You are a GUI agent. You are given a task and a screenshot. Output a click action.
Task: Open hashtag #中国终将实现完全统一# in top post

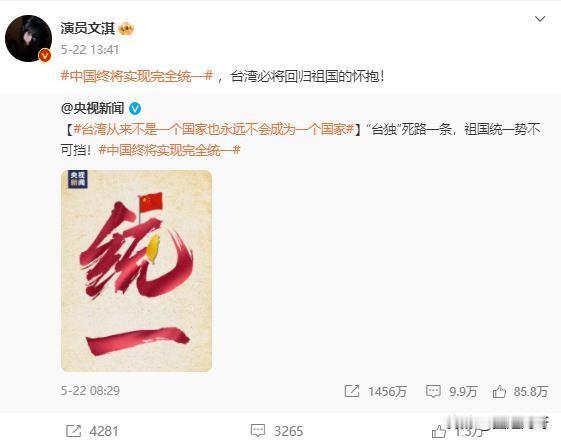pyautogui.click(x=137, y=76)
